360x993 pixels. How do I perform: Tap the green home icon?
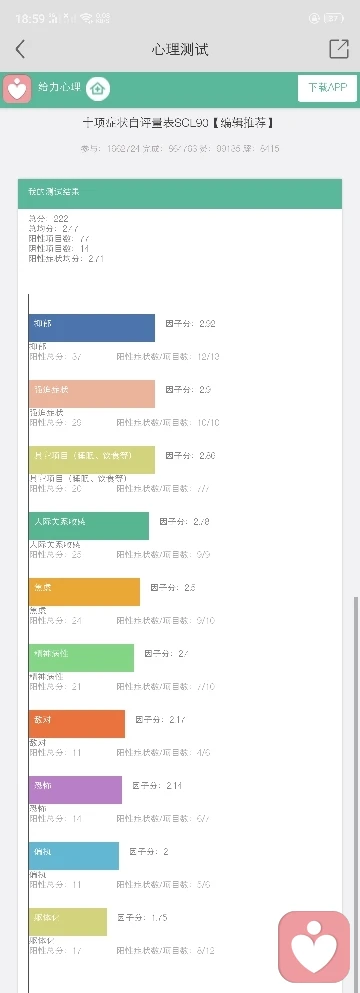[x=98, y=89]
